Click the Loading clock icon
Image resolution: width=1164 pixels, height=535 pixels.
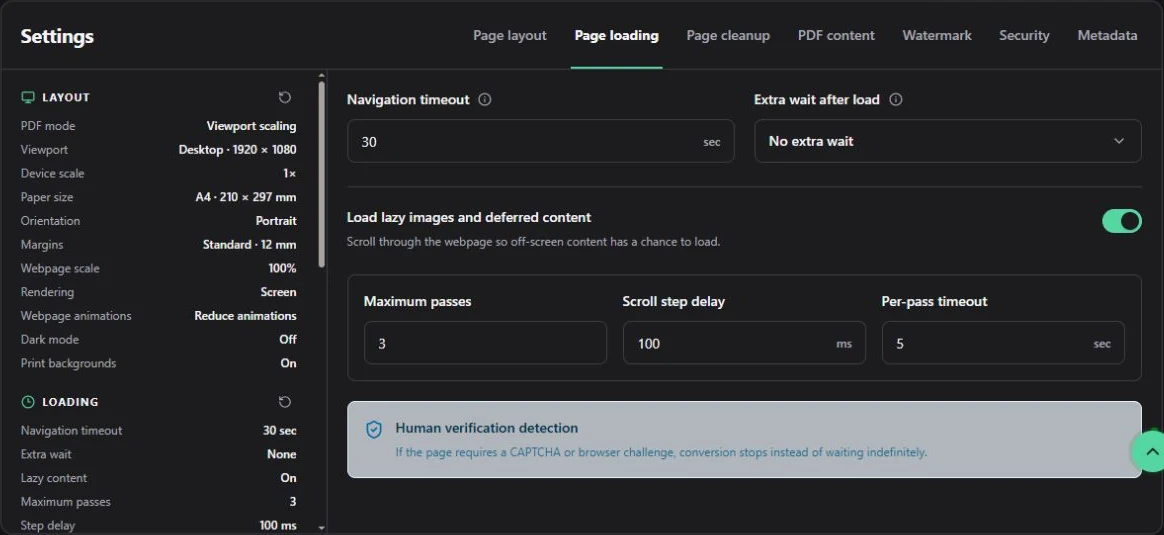[x=27, y=401]
